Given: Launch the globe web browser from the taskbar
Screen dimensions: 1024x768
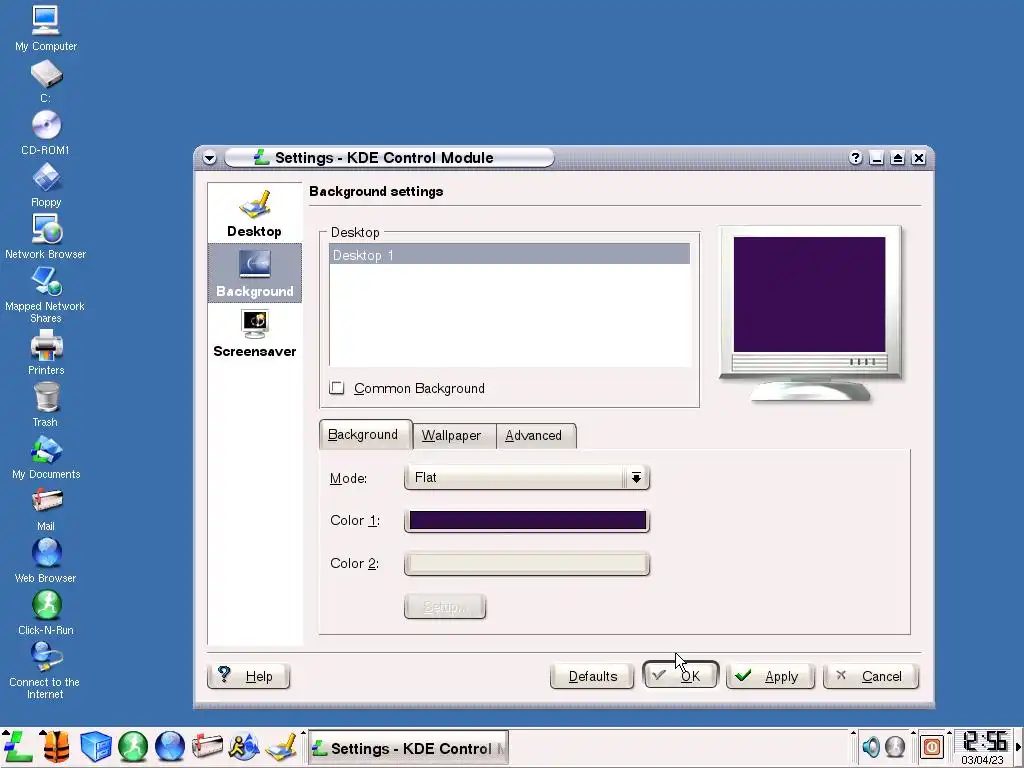Looking at the screenshot, I should point(170,746).
